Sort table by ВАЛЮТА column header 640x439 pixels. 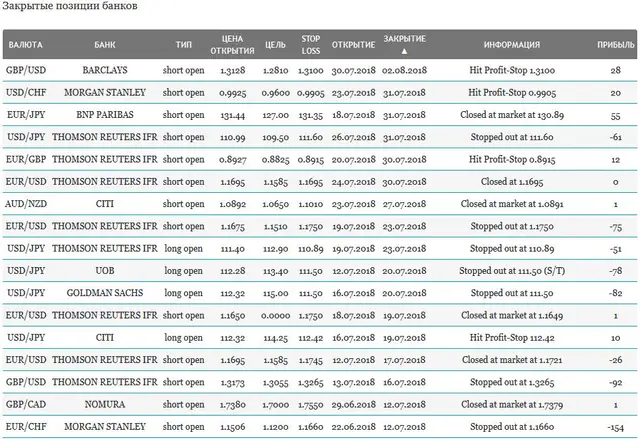(25, 44)
